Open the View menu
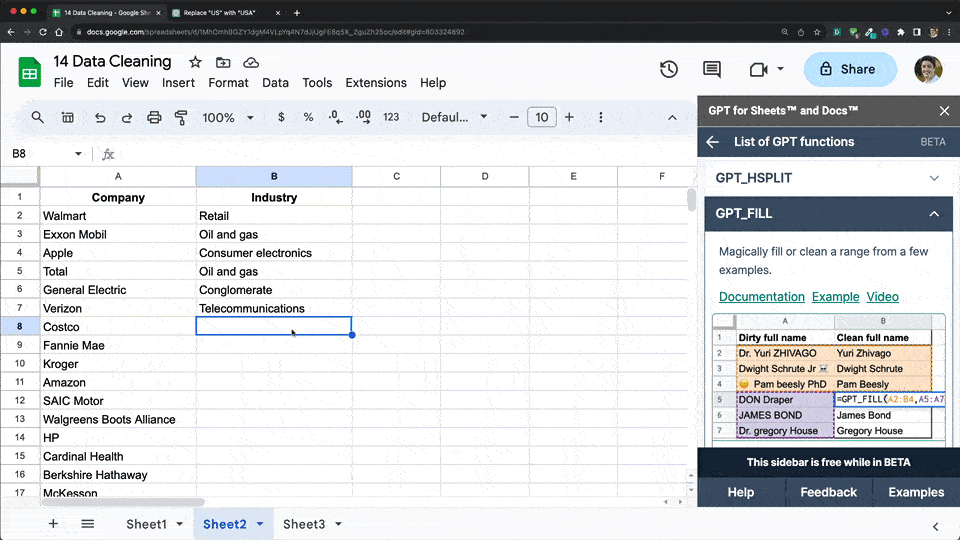 135,83
